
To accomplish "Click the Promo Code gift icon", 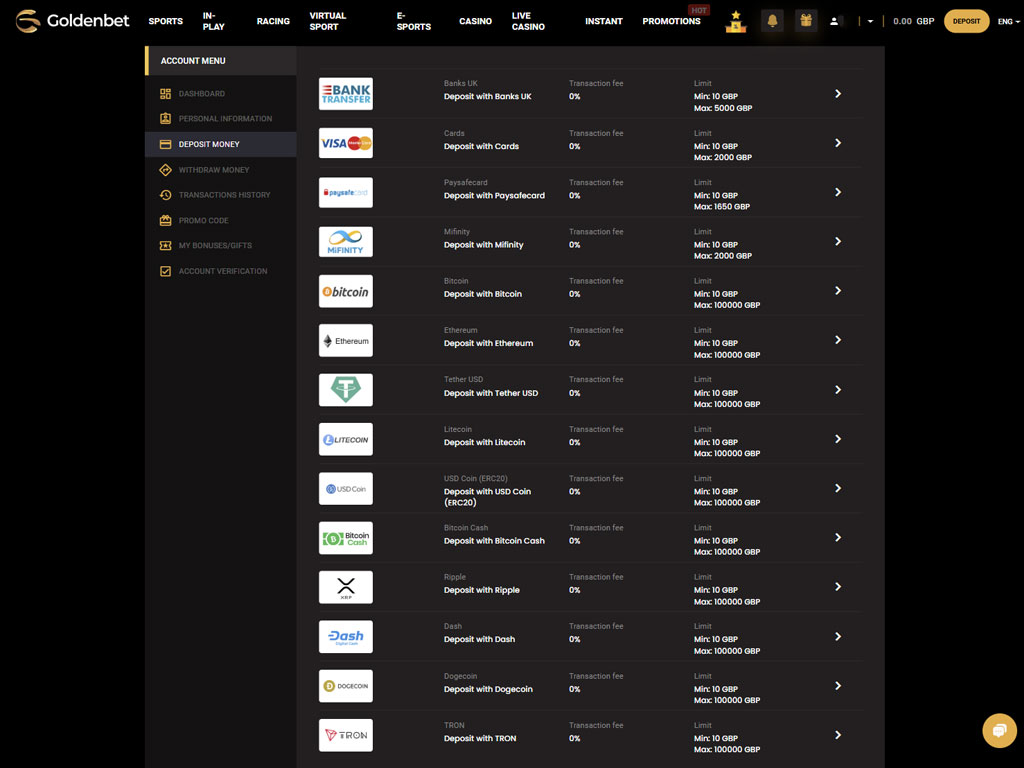I will coord(165,220).
